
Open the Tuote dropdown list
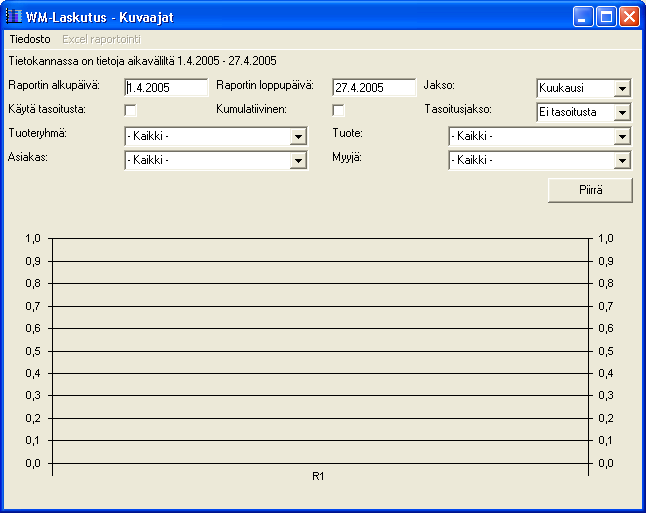pos(622,136)
